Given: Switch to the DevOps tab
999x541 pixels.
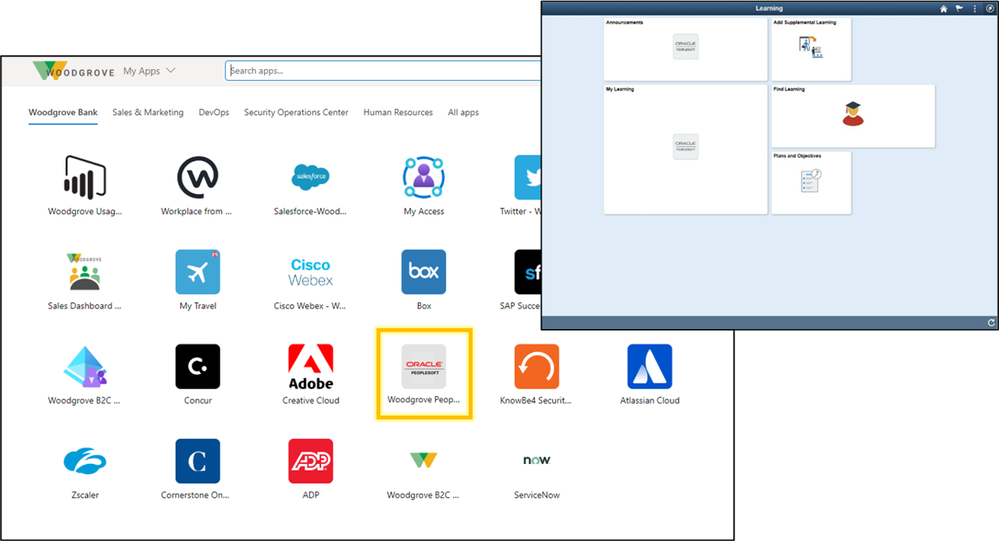Looking at the screenshot, I should point(213,112).
